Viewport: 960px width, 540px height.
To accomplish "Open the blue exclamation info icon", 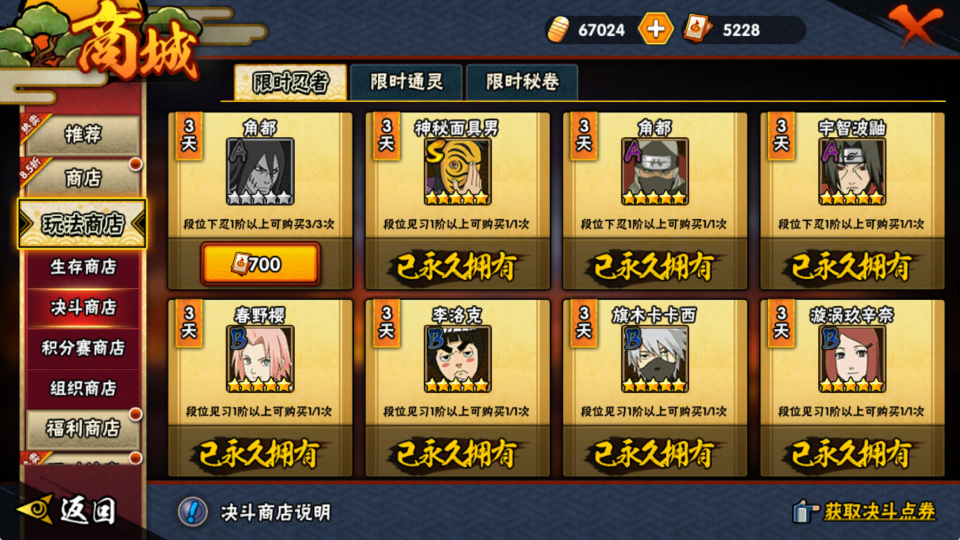I will point(192,511).
